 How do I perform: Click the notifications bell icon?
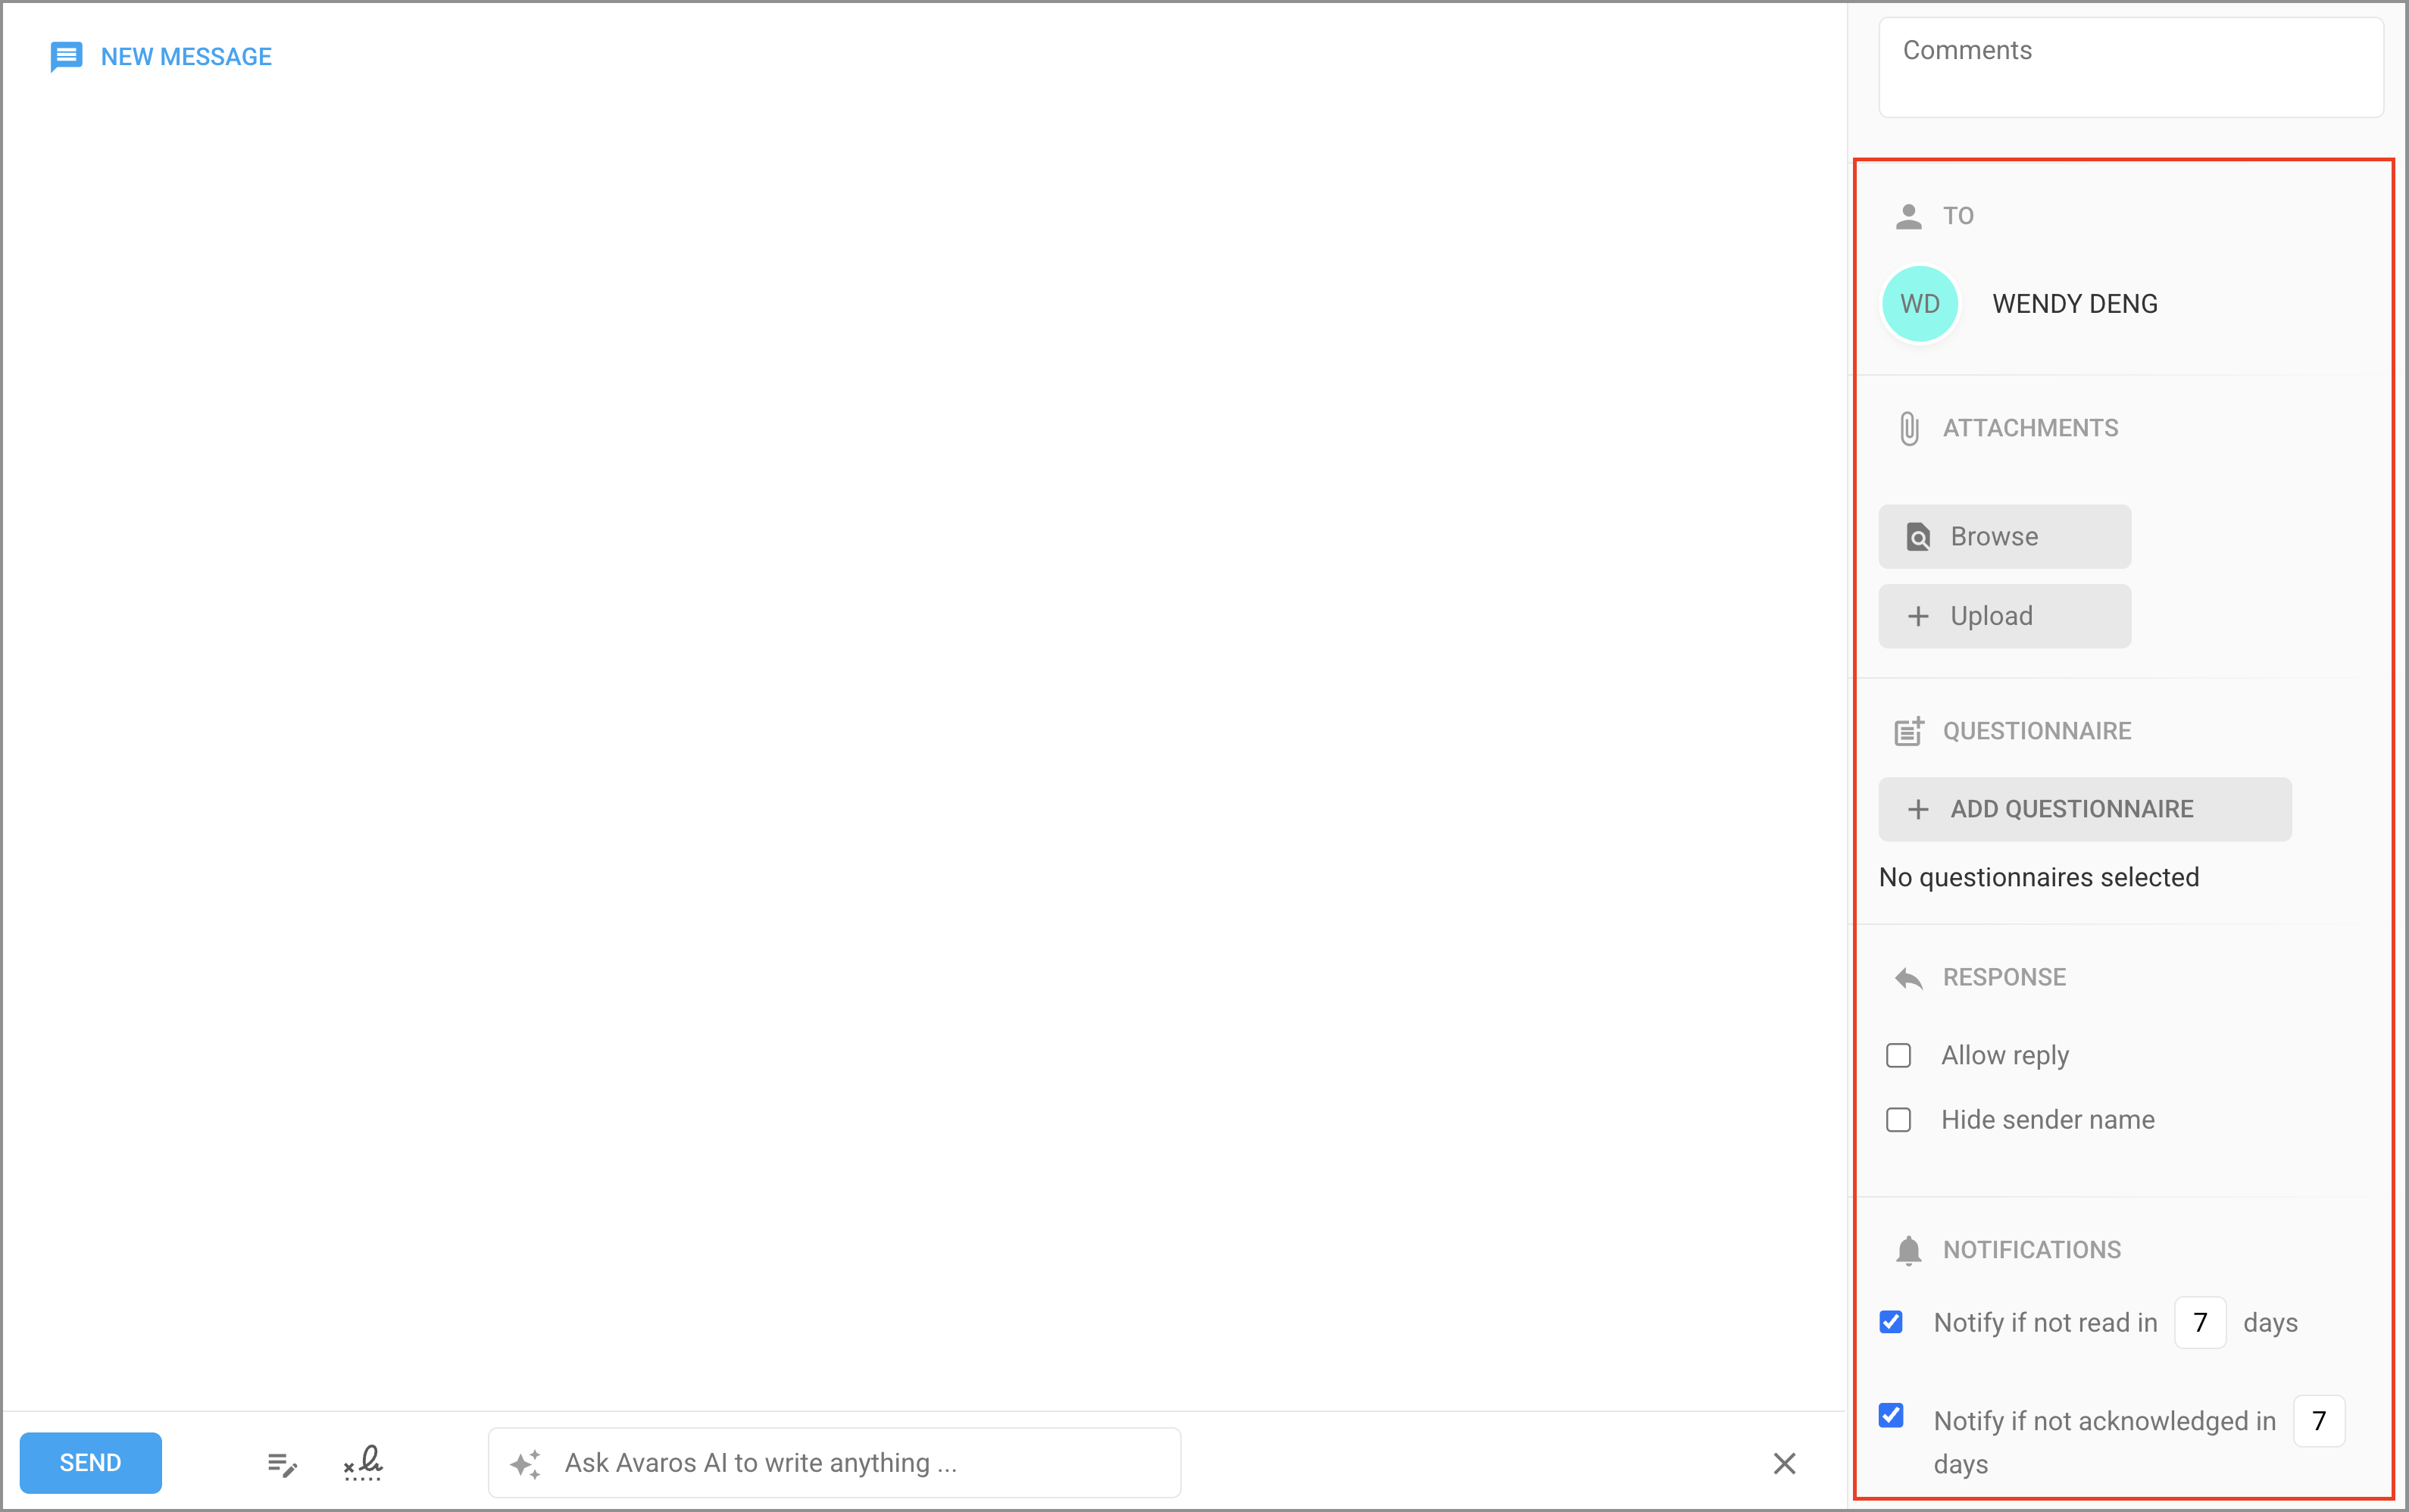coord(1909,1250)
